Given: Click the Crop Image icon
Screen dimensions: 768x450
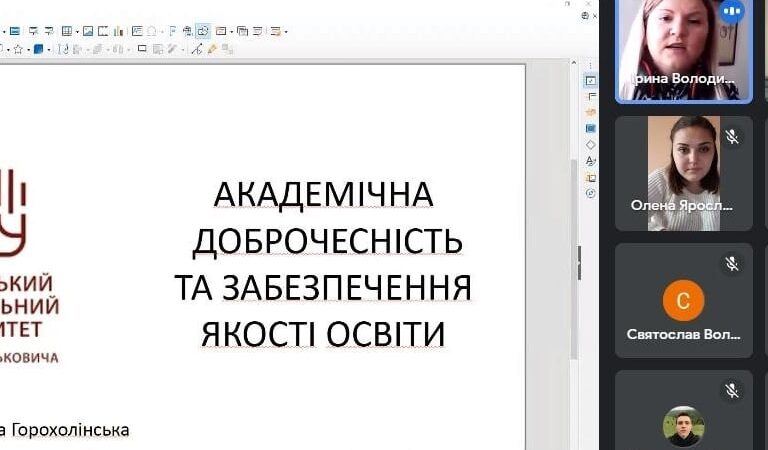Looking at the screenshot, I should (157, 49).
